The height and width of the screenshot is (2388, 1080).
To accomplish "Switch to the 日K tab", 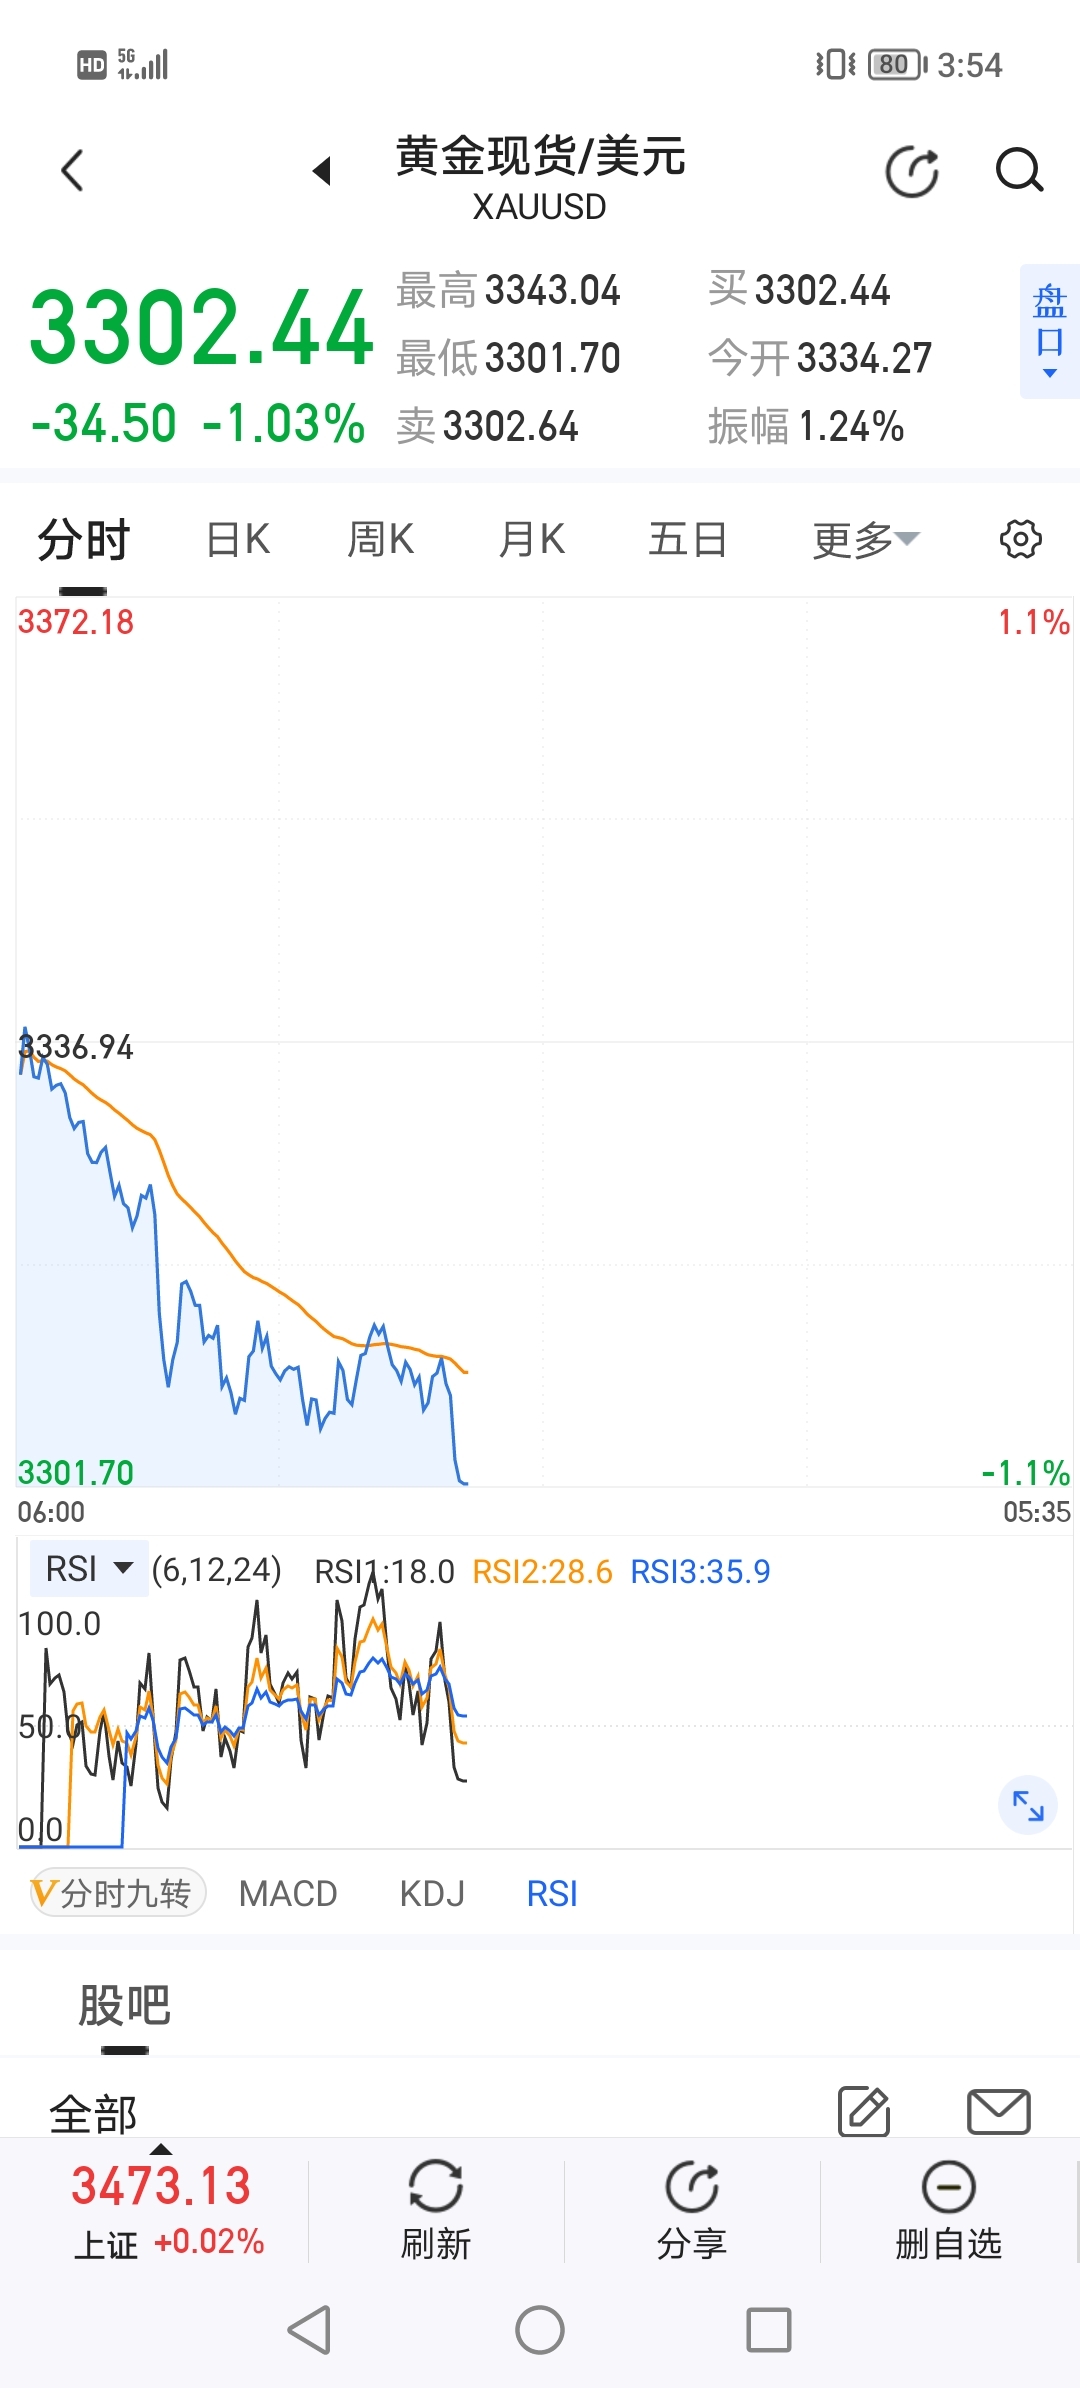I will pos(238,540).
